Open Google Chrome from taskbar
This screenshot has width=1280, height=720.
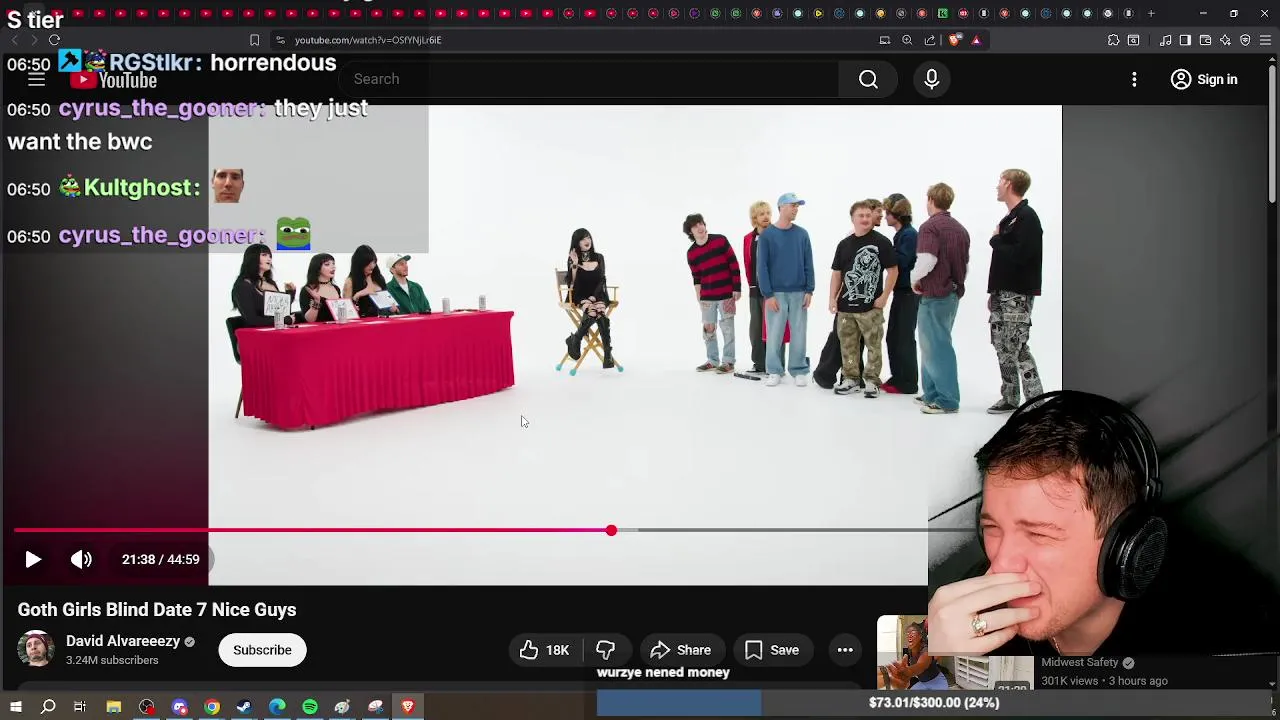click(212, 707)
